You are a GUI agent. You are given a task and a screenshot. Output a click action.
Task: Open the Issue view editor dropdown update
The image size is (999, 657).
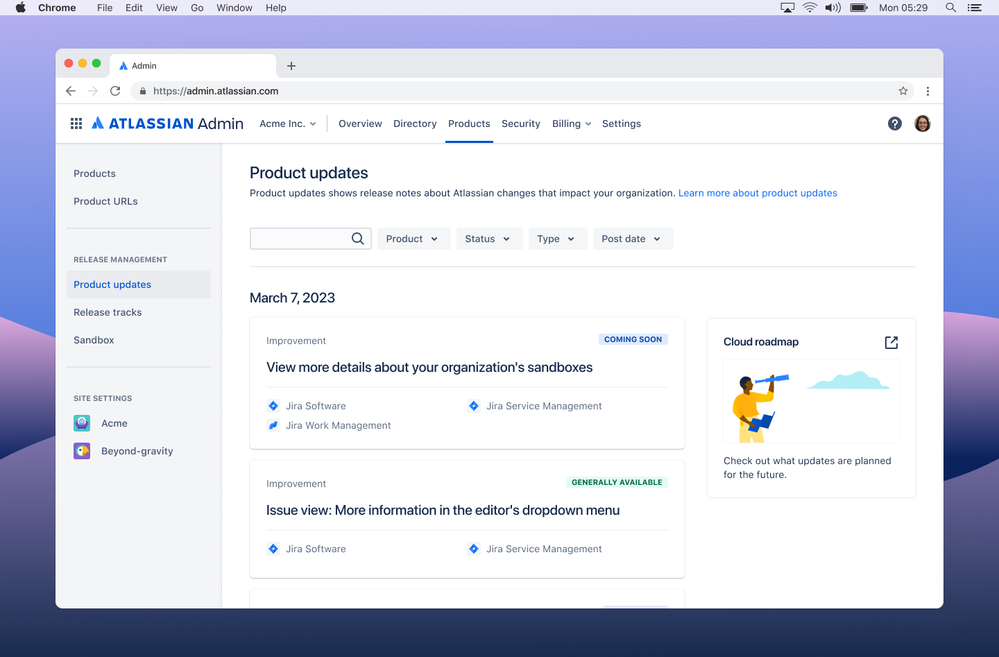pyautogui.click(x=443, y=510)
